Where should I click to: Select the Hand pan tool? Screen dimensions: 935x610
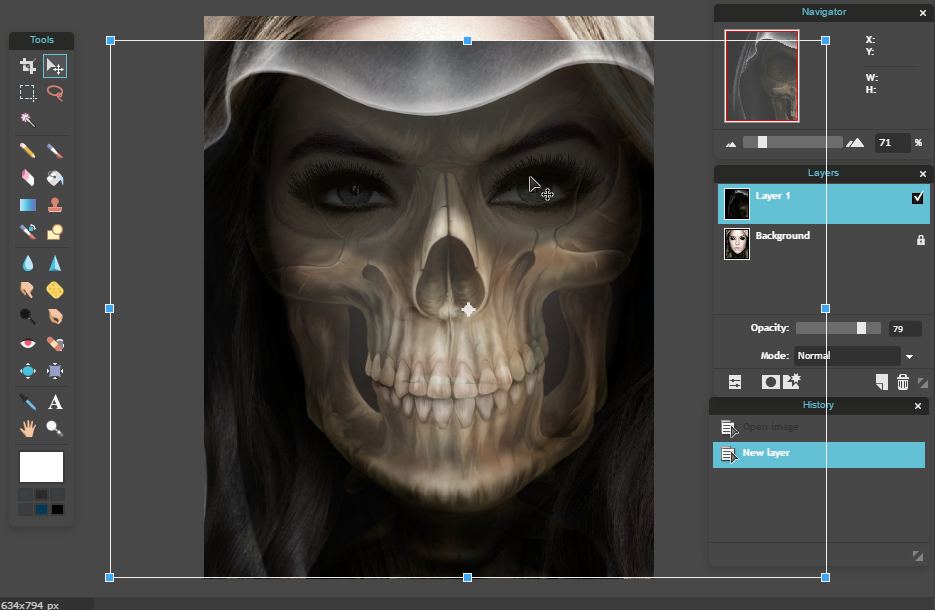click(27, 428)
